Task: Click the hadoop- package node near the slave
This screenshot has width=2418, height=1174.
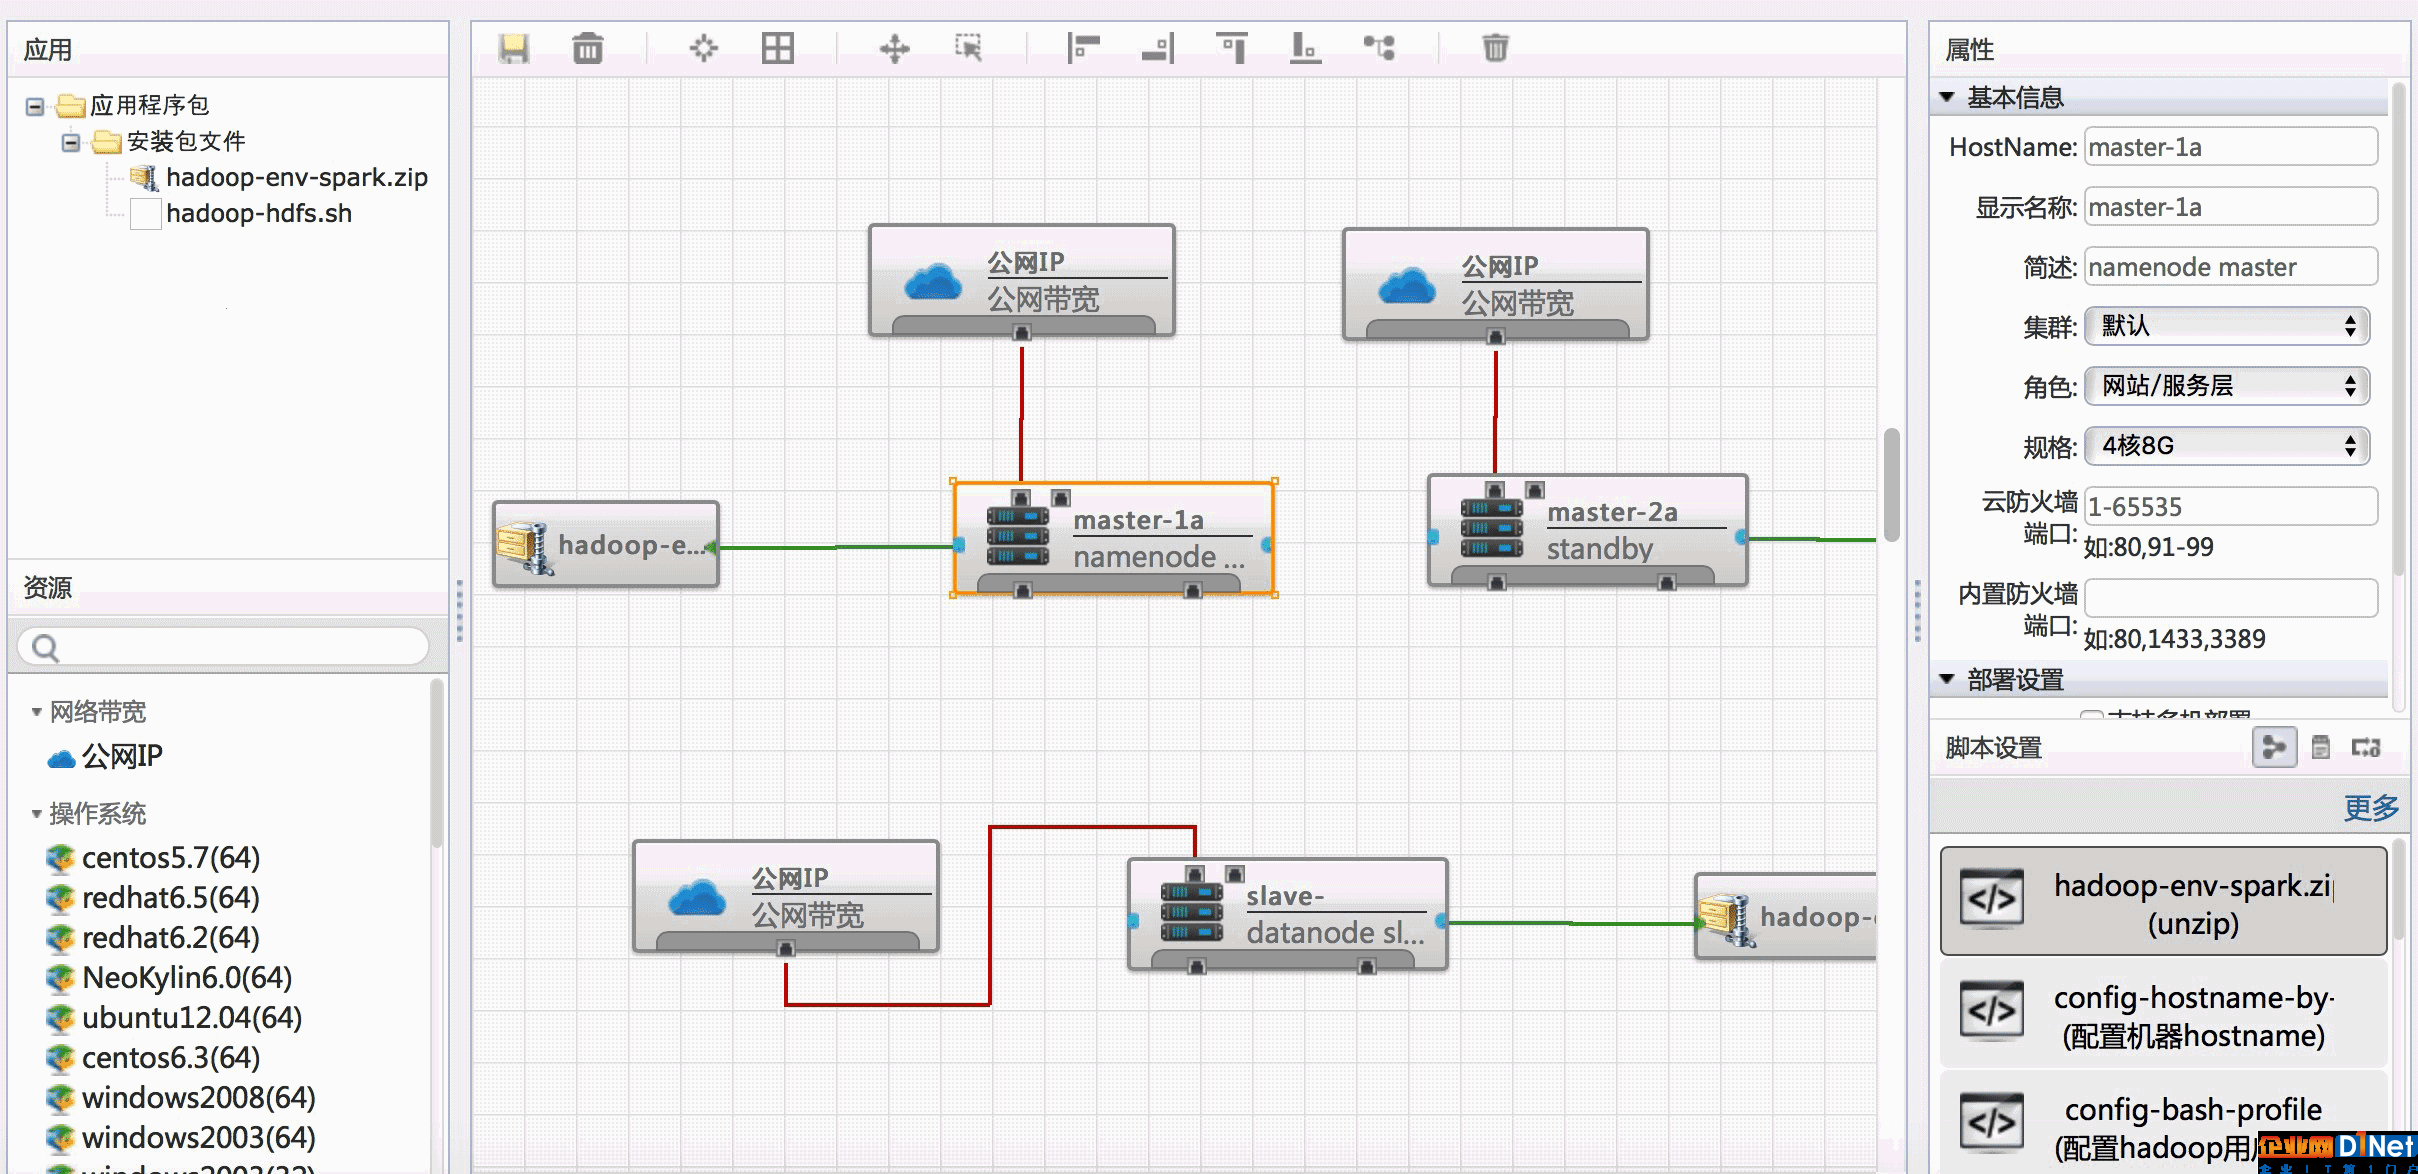Action: pos(1786,916)
